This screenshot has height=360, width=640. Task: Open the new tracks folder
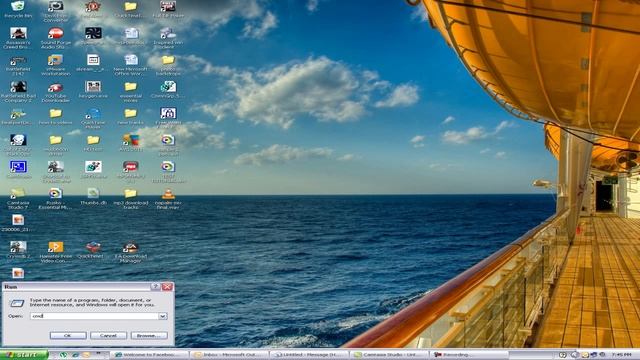click(x=131, y=117)
